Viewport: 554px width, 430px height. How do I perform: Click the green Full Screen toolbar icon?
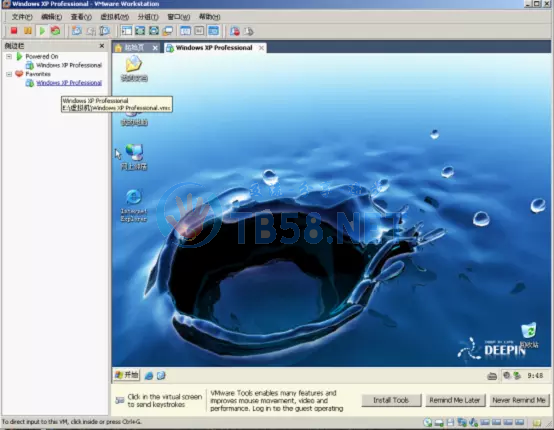pyautogui.click(x=140, y=31)
